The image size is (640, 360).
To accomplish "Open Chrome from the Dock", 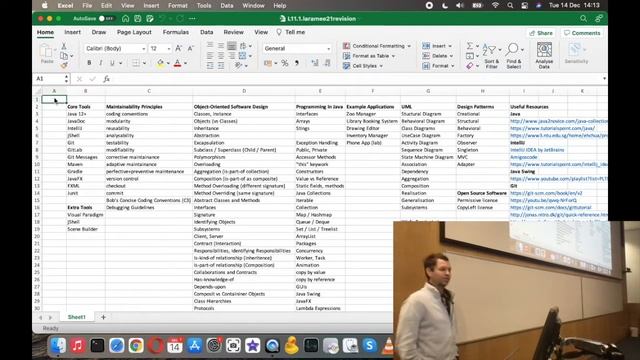I will point(136,345).
